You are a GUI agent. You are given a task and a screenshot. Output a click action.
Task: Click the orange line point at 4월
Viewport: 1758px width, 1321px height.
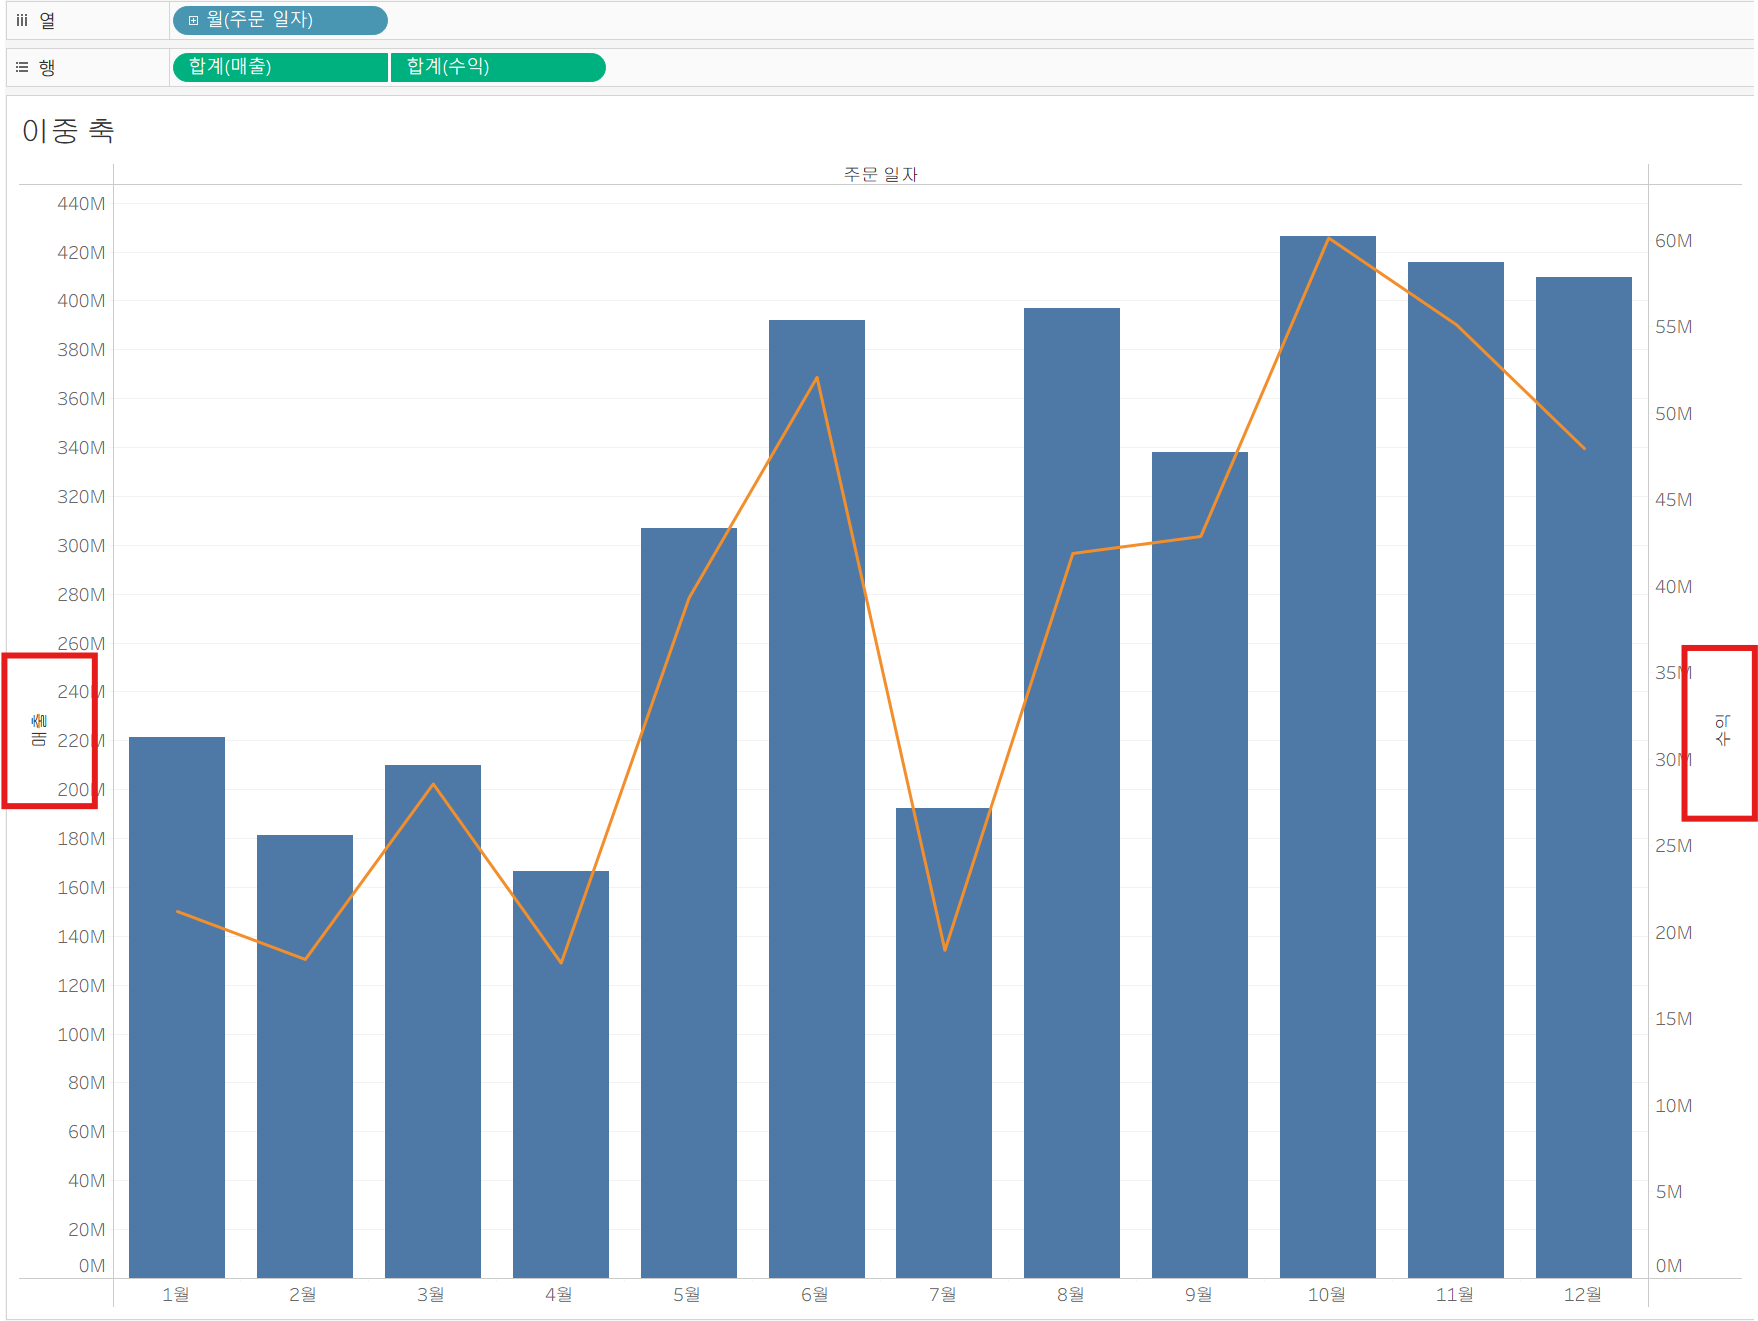click(561, 962)
